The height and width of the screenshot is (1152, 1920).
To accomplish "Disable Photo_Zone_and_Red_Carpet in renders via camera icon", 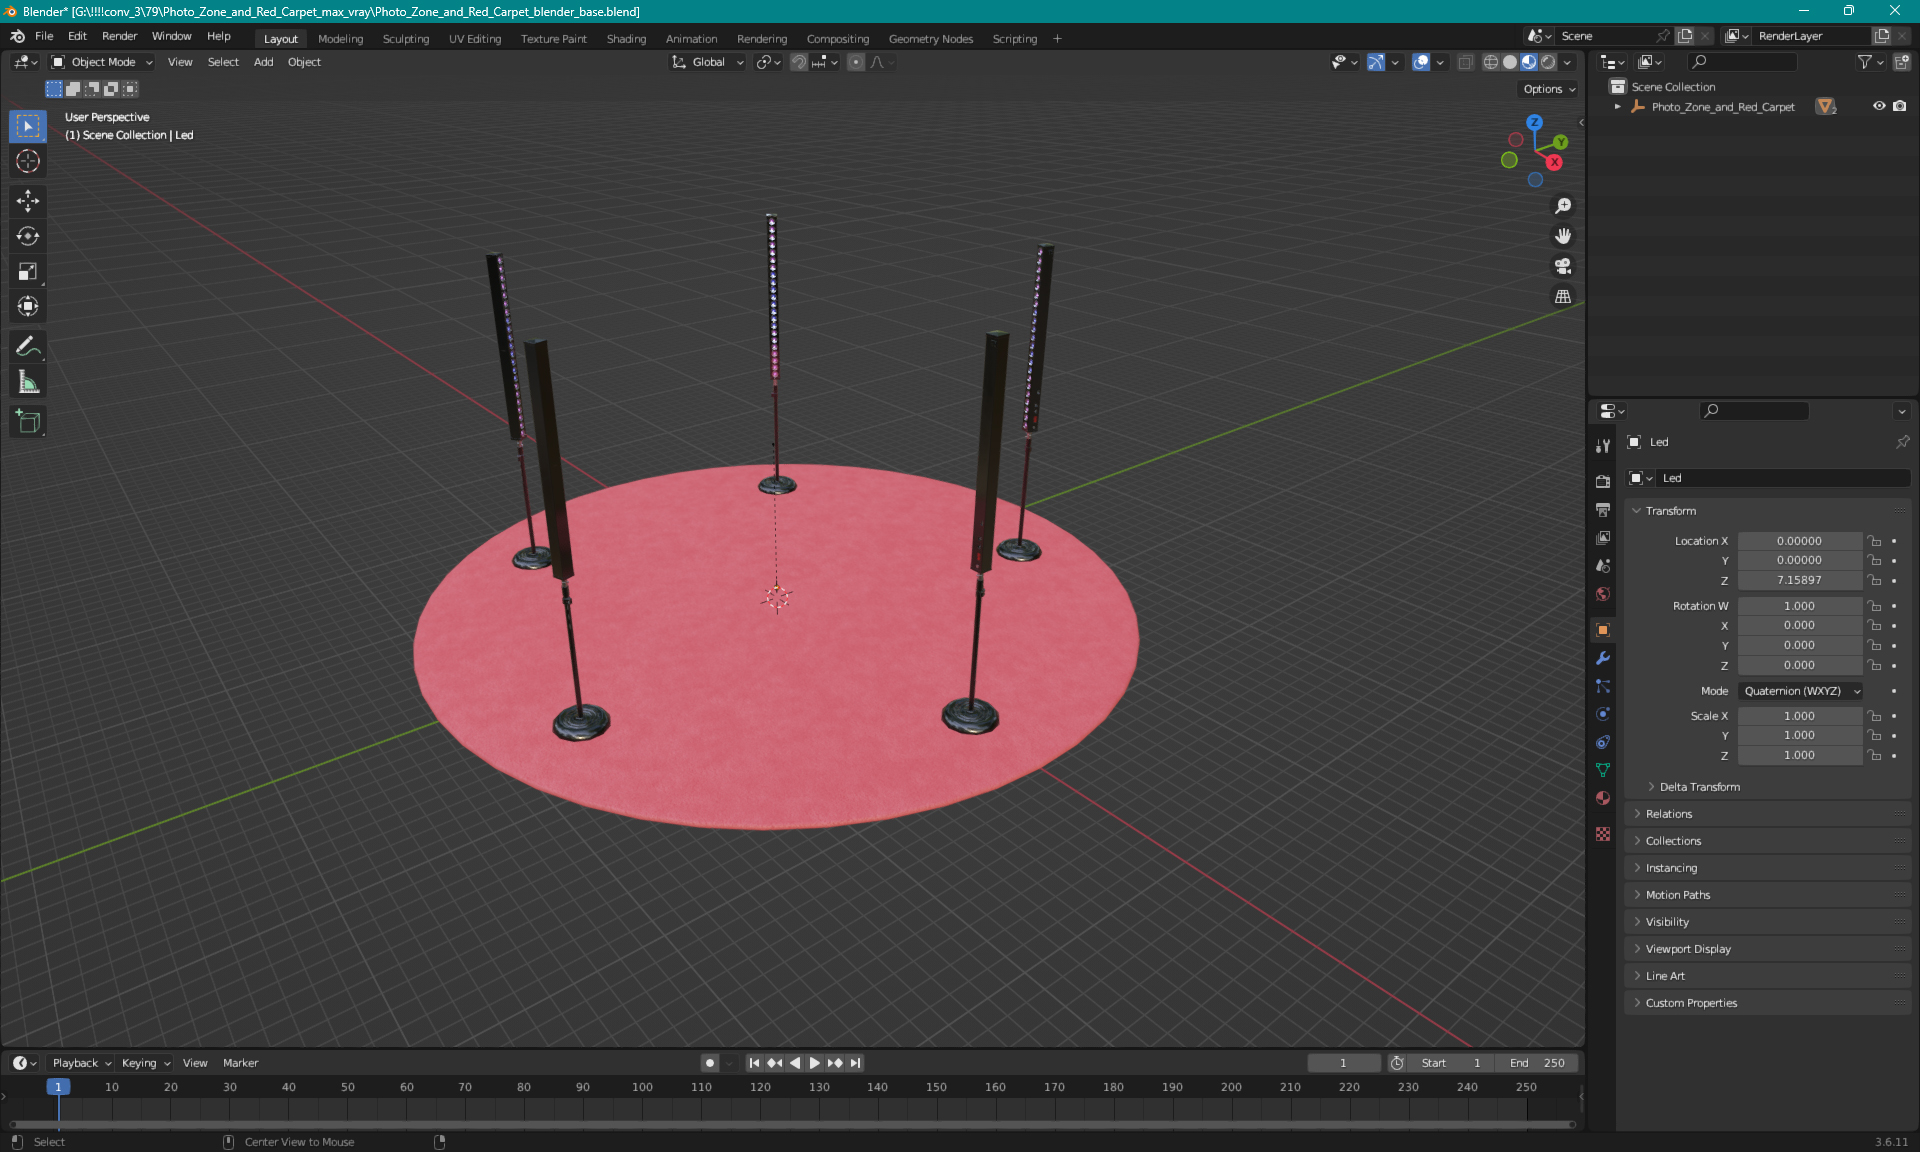I will (x=1900, y=106).
